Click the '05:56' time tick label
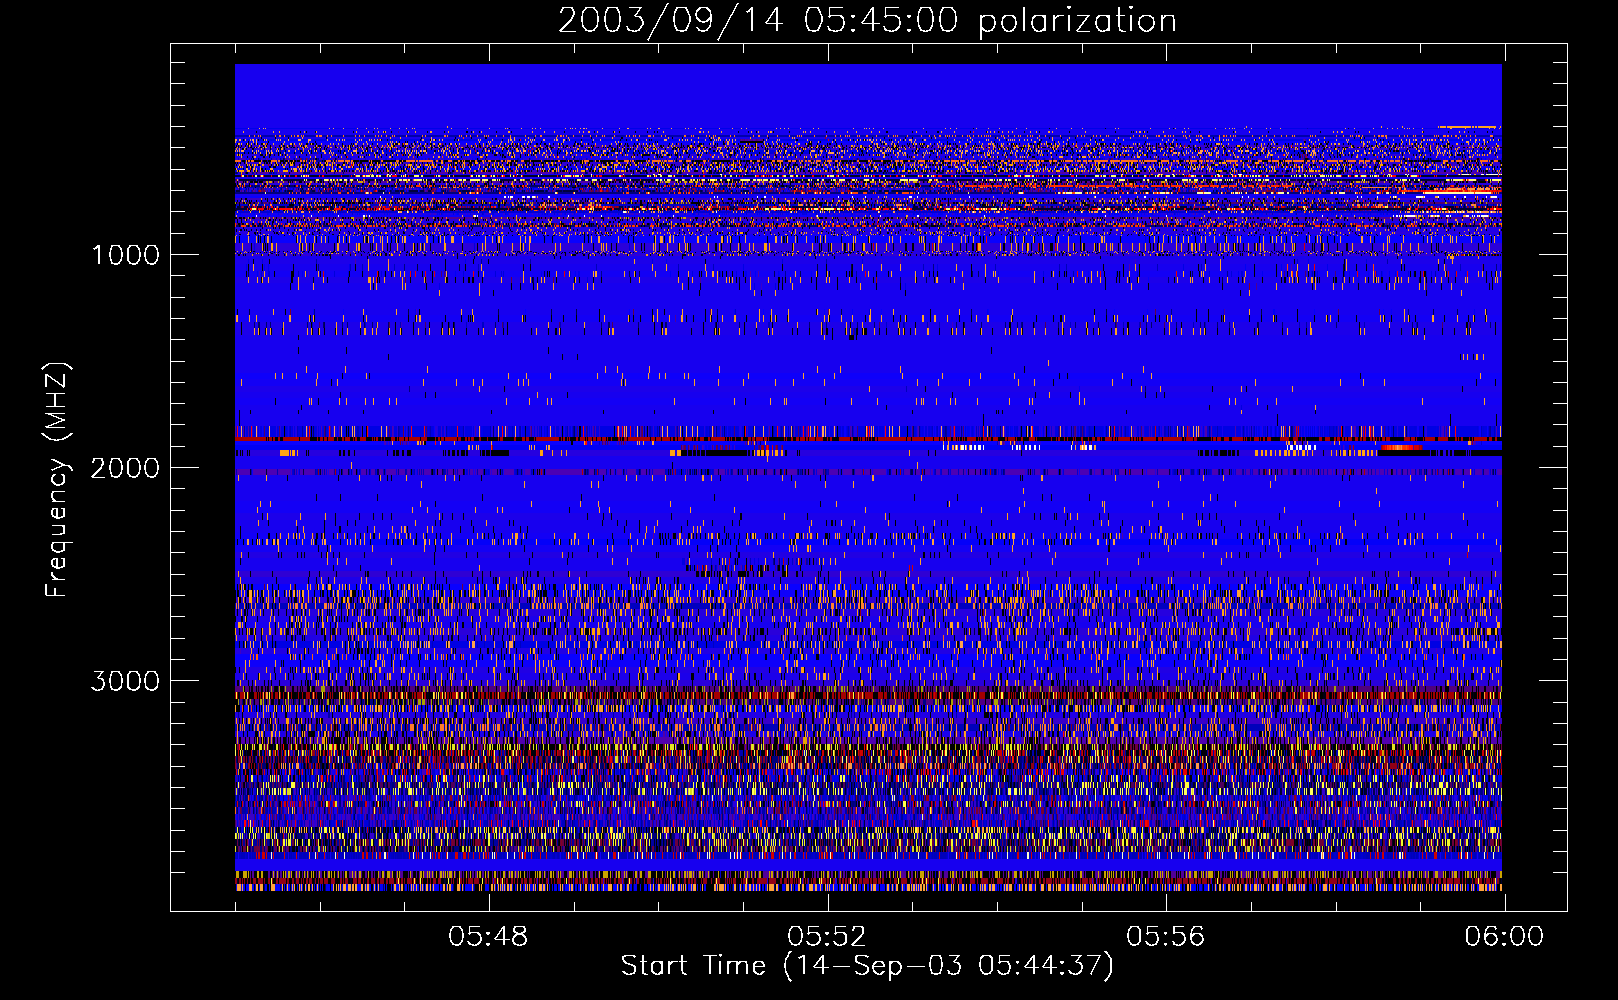Image resolution: width=1618 pixels, height=1000 pixels. tap(1166, 937)
